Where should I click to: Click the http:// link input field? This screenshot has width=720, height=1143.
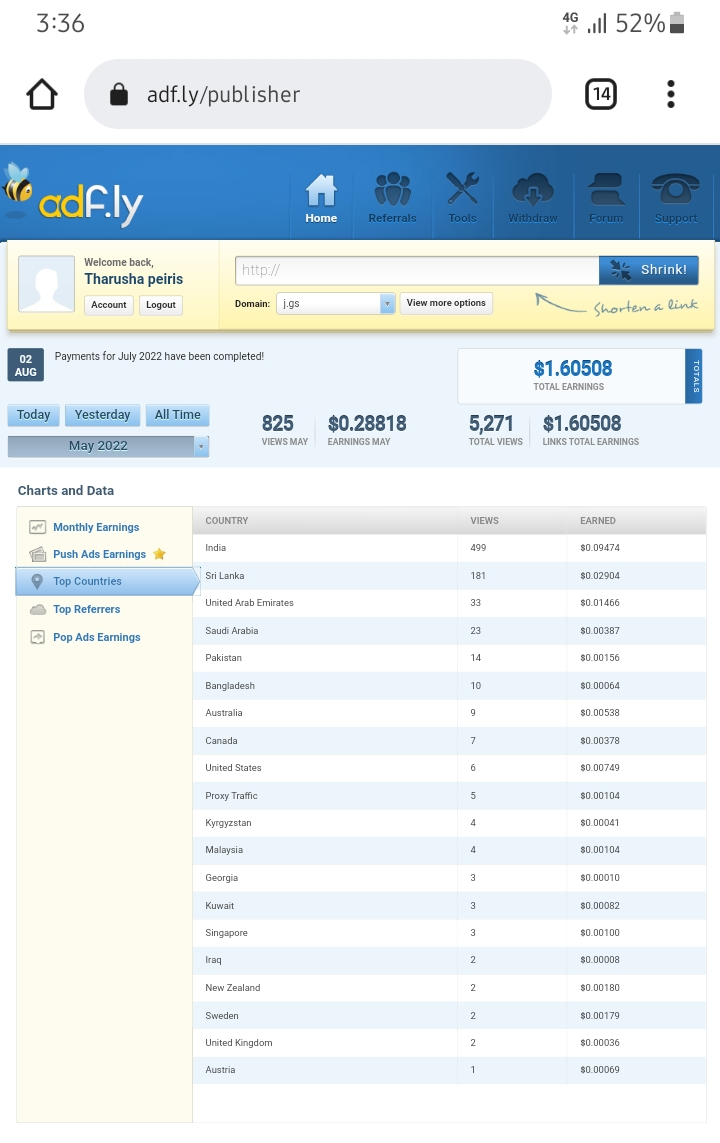pyautogui.click(x=417, y=270)
